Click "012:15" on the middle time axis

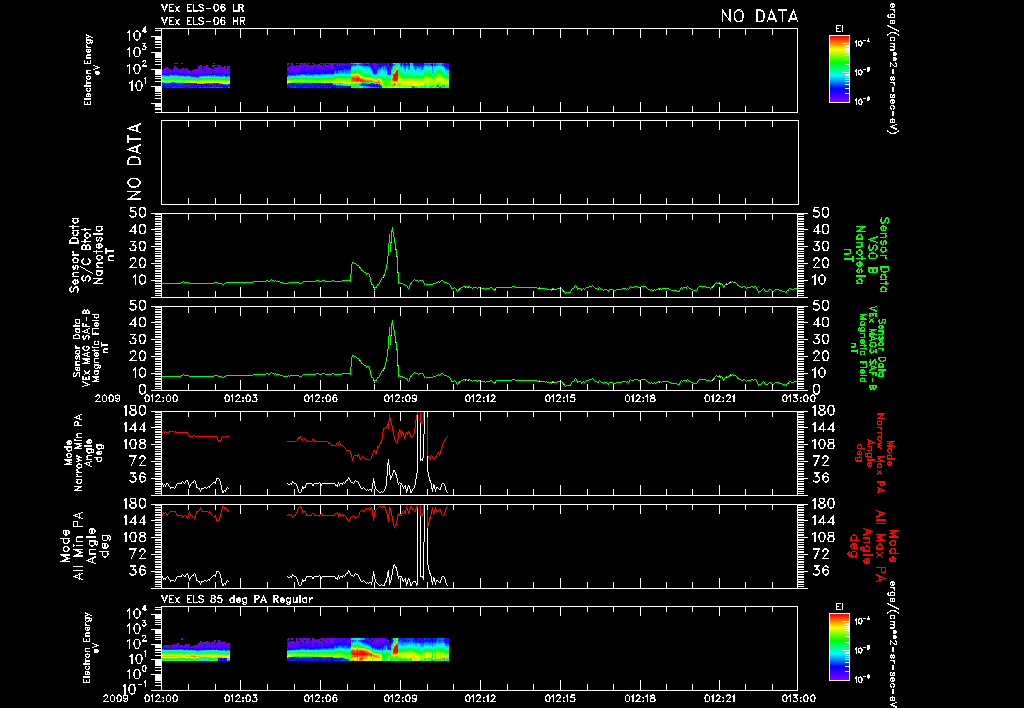click(560, 398)
